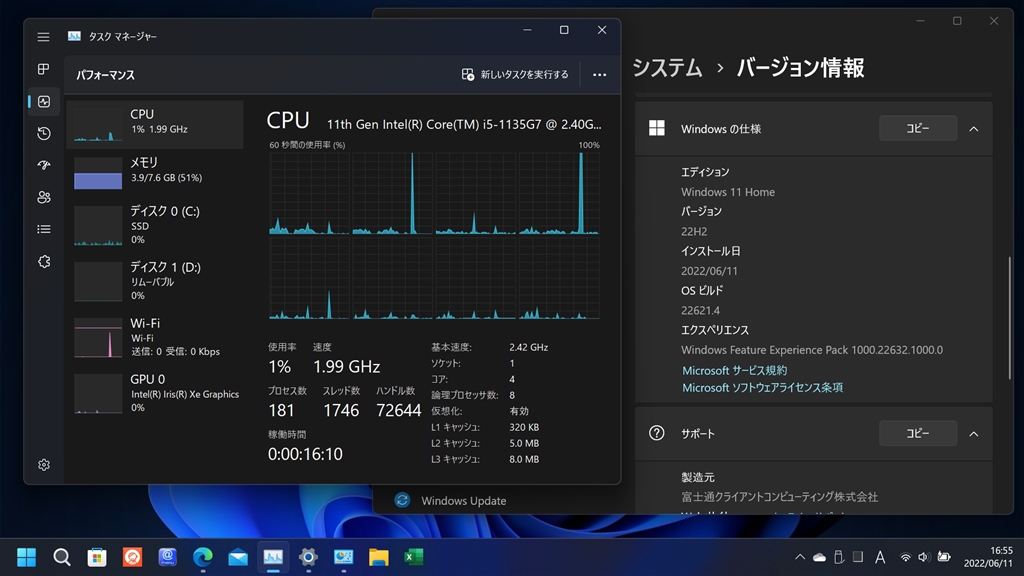Viewport: 1024px width, 576px height.
Task: Click Windows 11 Home edition text
Action: pyautogui.click(x=728, y=192)
